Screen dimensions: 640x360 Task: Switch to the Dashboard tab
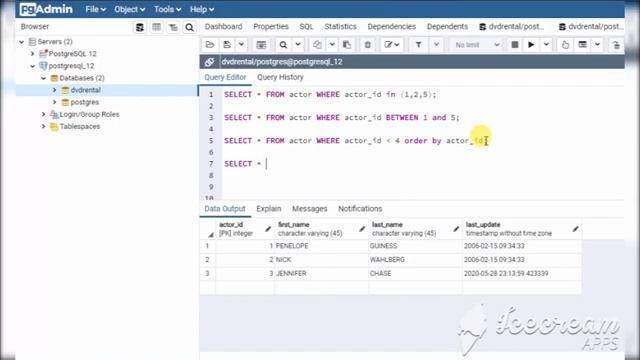click(223, 27)
